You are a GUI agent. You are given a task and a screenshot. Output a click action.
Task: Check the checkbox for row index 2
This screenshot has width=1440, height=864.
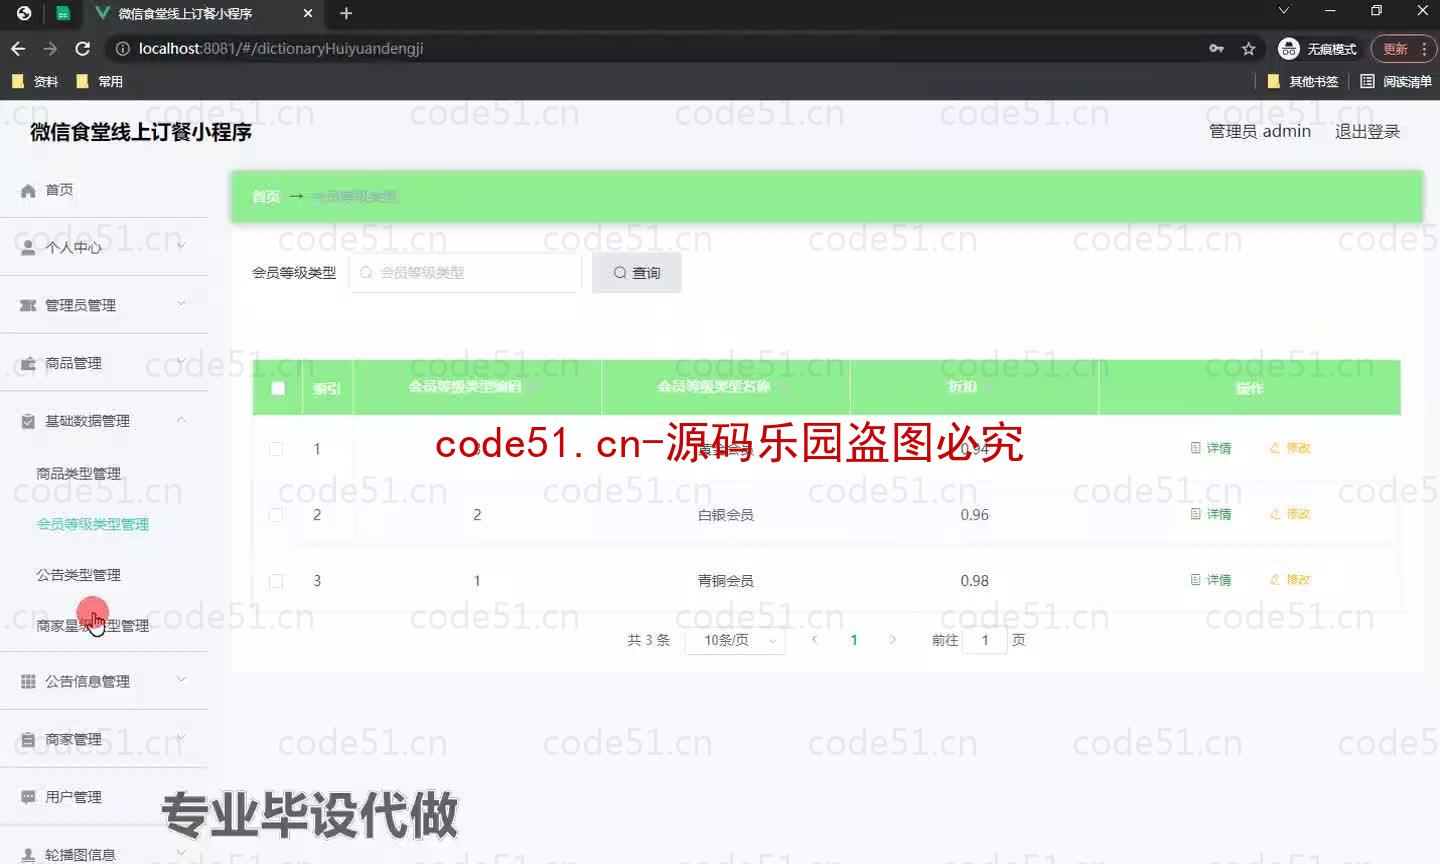[x=276, y=515]
